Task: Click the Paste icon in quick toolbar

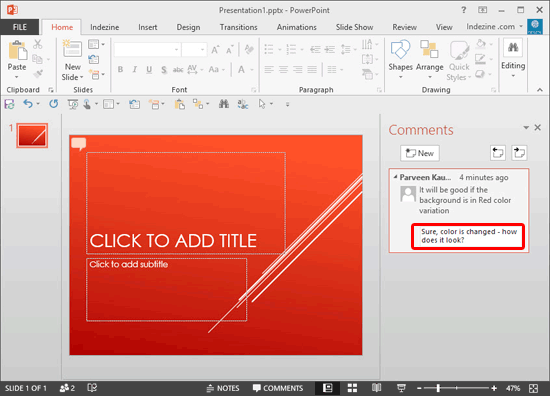Action: click(x=180, y=104)
